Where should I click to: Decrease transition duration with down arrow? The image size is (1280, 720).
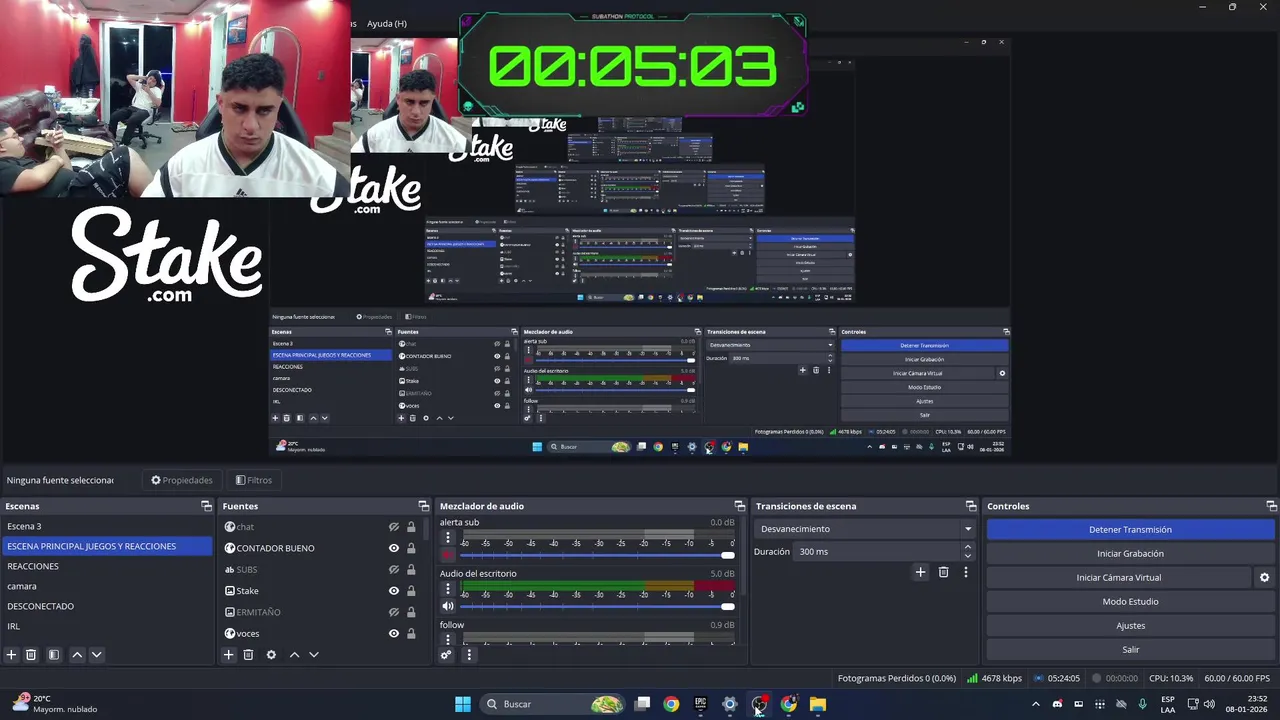(x=967, y=556)
